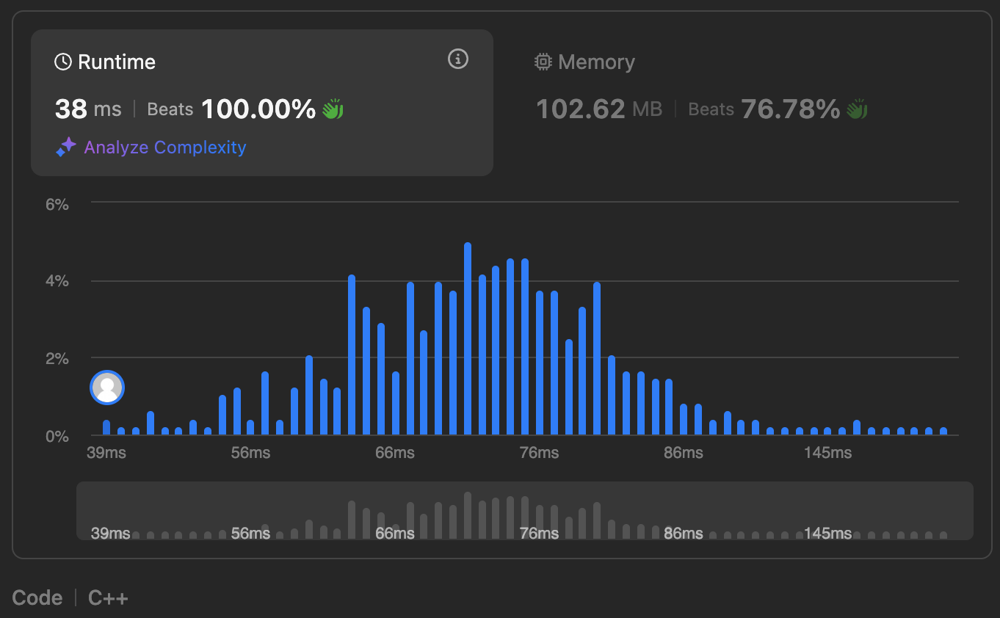Click clapping hands icon next to 100.00%
1000x618 pixels.
coord(333,110)
